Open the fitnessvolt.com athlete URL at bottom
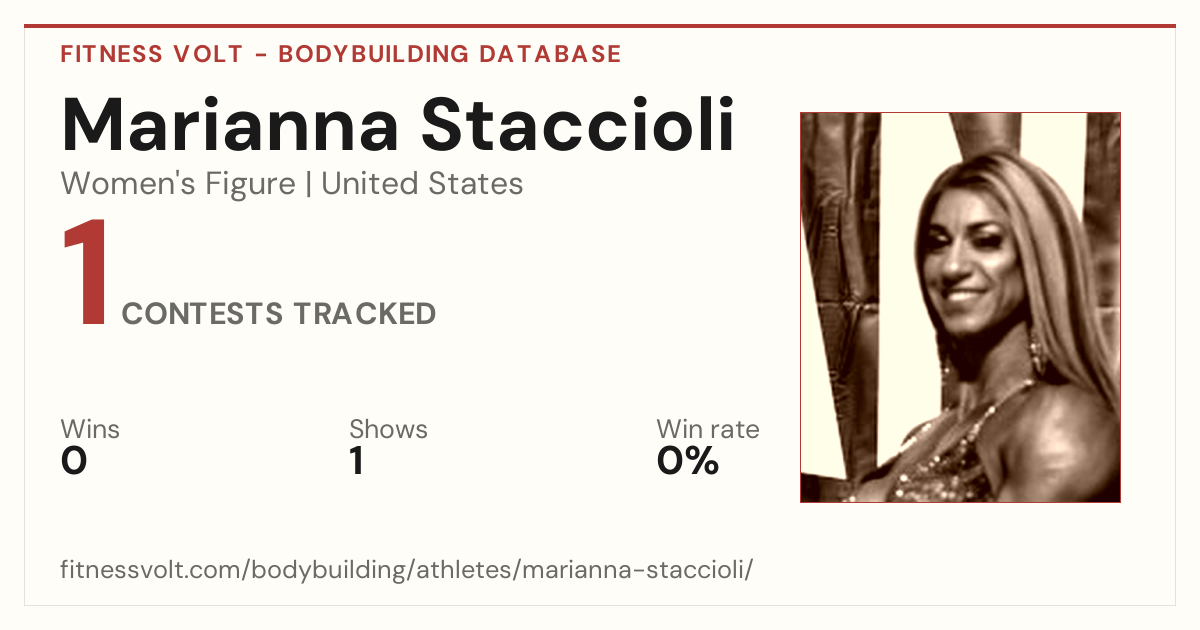Image resolution: width=1200 pixels, height=630 pixels. coord(407,570)
